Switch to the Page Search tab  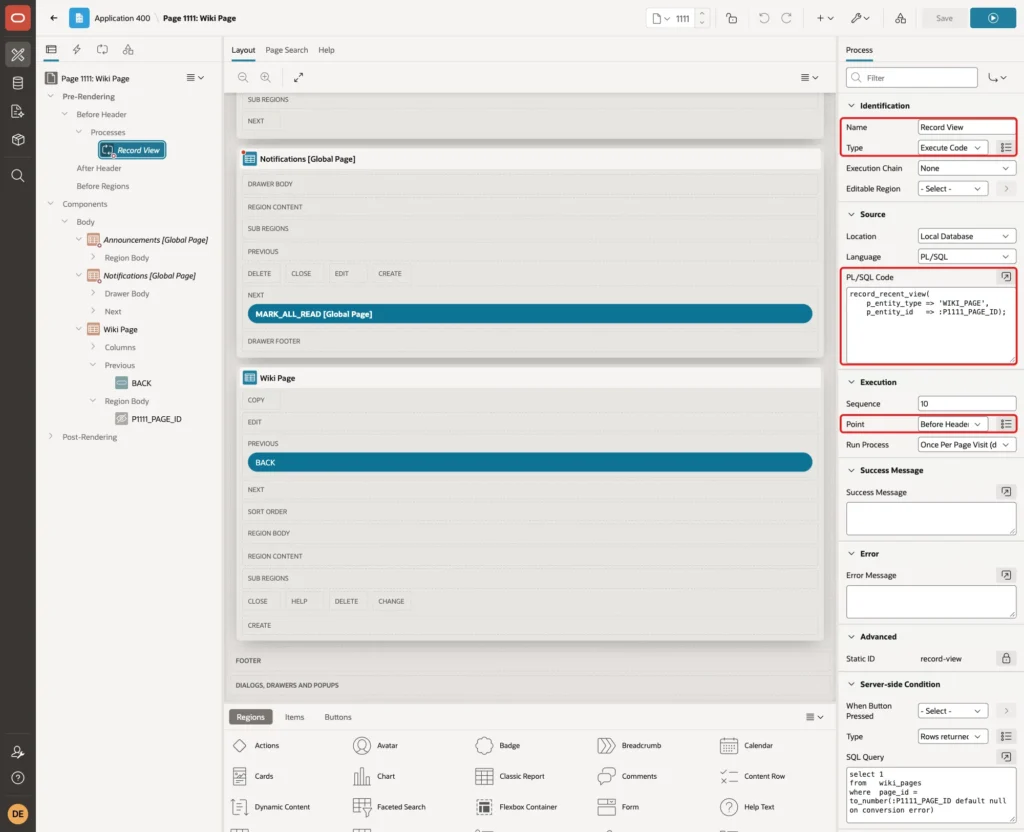point(286,50)
